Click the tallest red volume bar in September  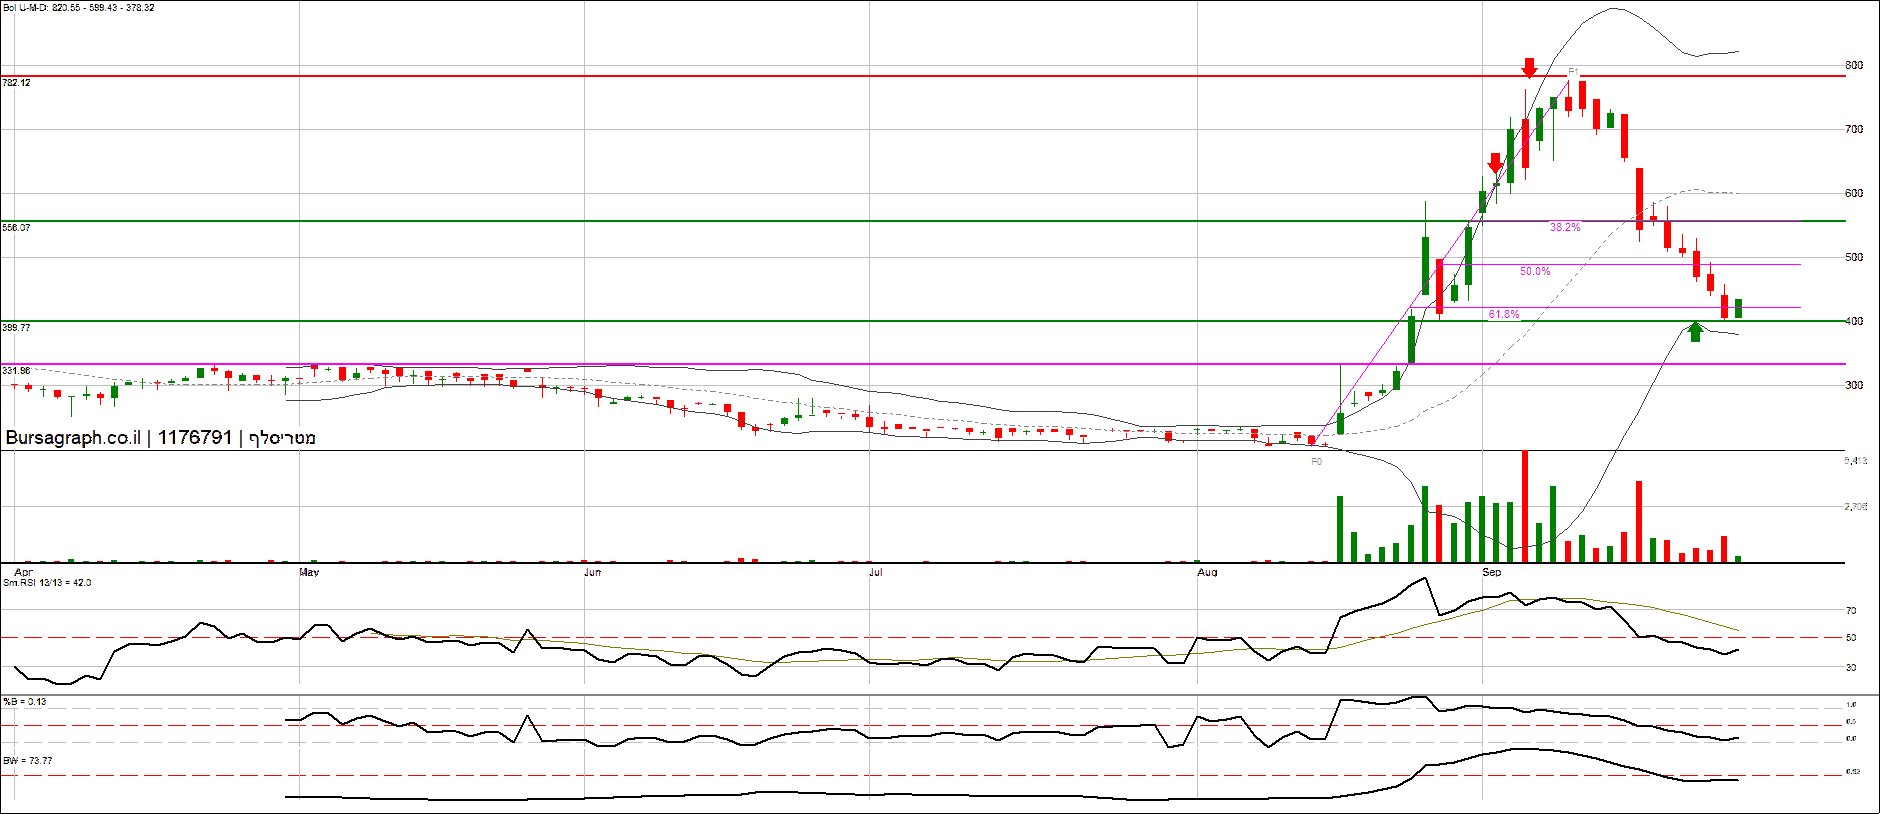[1525, 506]
